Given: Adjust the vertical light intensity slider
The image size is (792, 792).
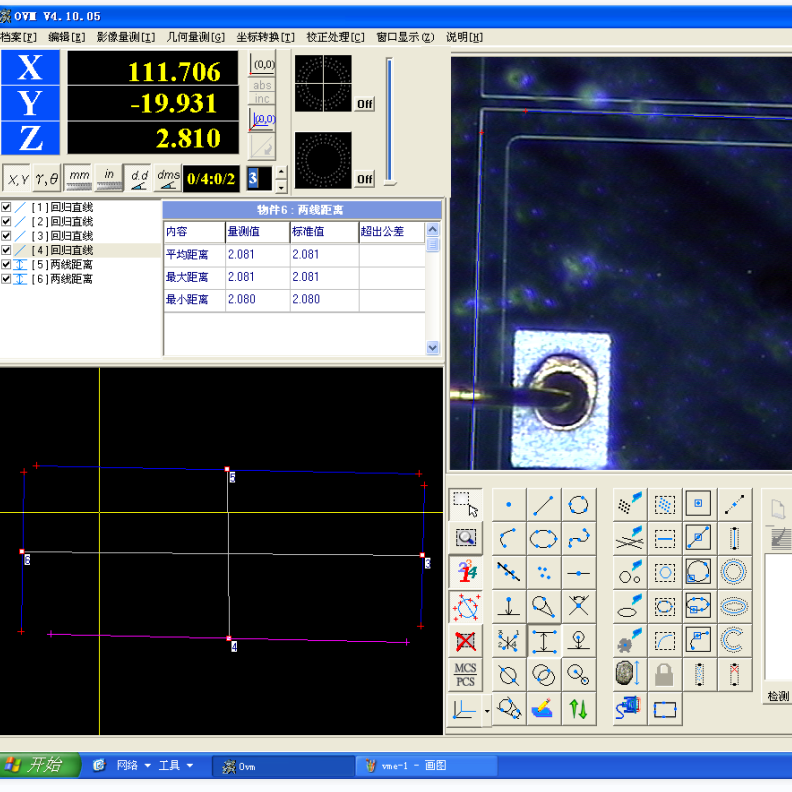Looking at the screenshot, I should point(390,120).
